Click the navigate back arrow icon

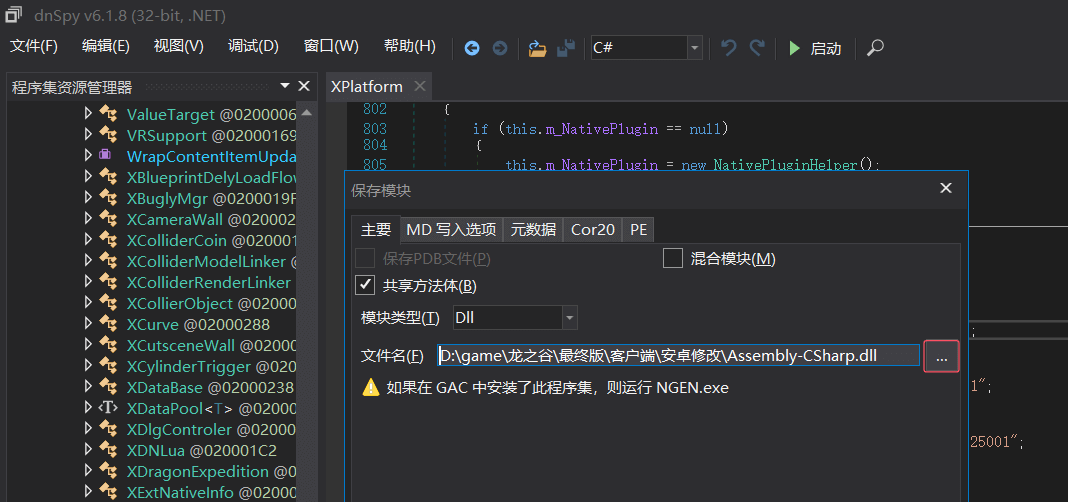pyautogui.click(x=471, y=48)
